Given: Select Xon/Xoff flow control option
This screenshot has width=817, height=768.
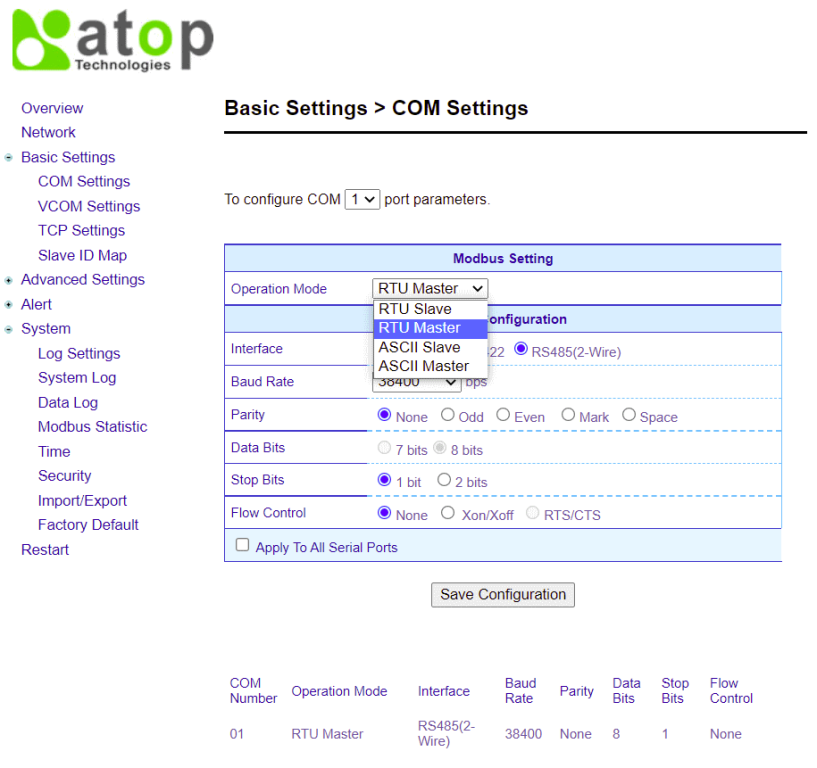Looking at the screenshot, I should tap(448, 513).
